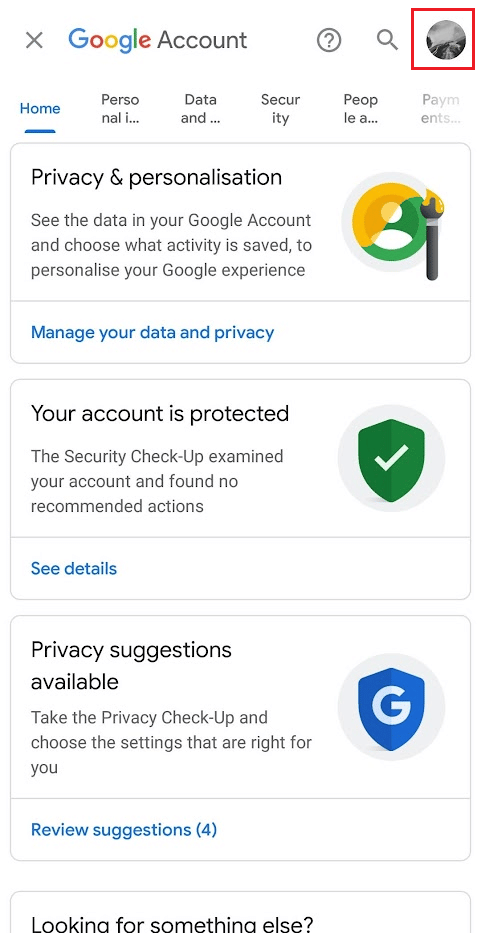Switch to the Personal info tab
This screenshot has height=933, width=481.
coord(120,109)
